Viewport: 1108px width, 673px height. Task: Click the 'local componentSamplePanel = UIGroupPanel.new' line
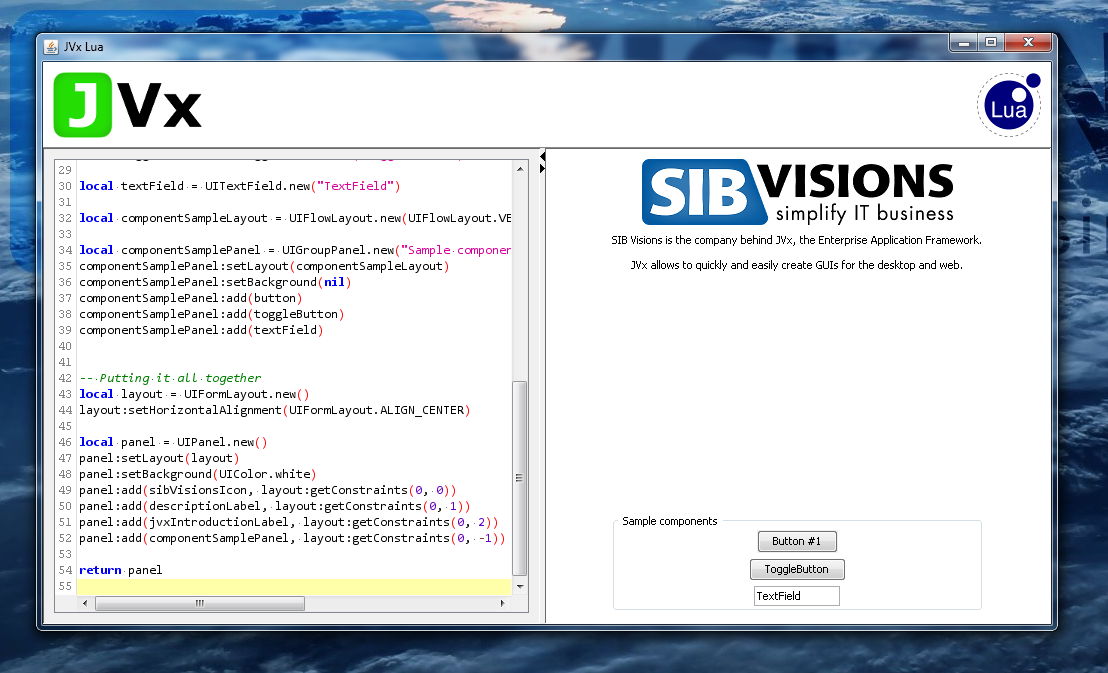pyautogui.click(x=295, y=250)
